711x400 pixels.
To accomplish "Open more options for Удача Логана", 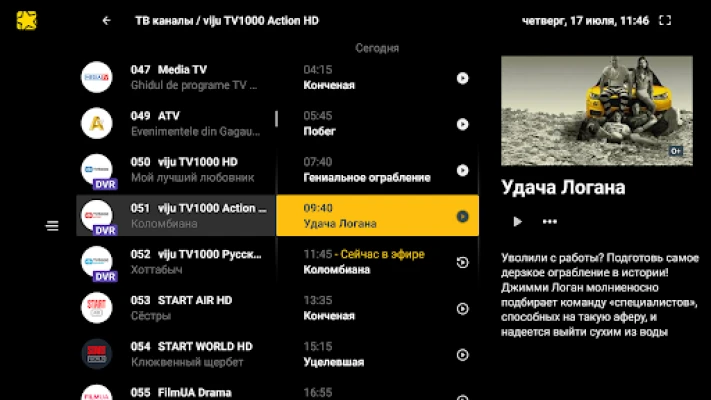I will pyautogui.click(x=549, y=222).
